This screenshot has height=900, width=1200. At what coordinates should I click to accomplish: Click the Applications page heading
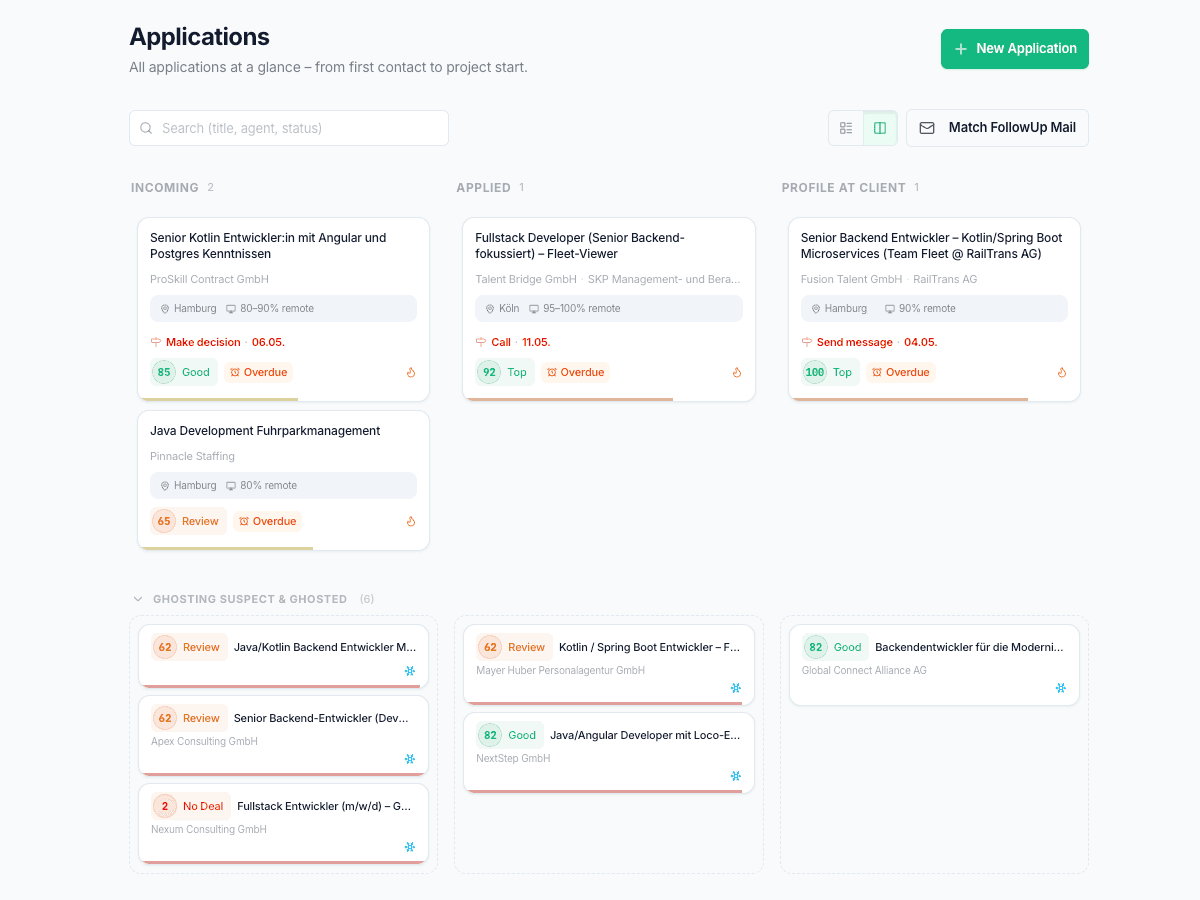click(200, 37)
